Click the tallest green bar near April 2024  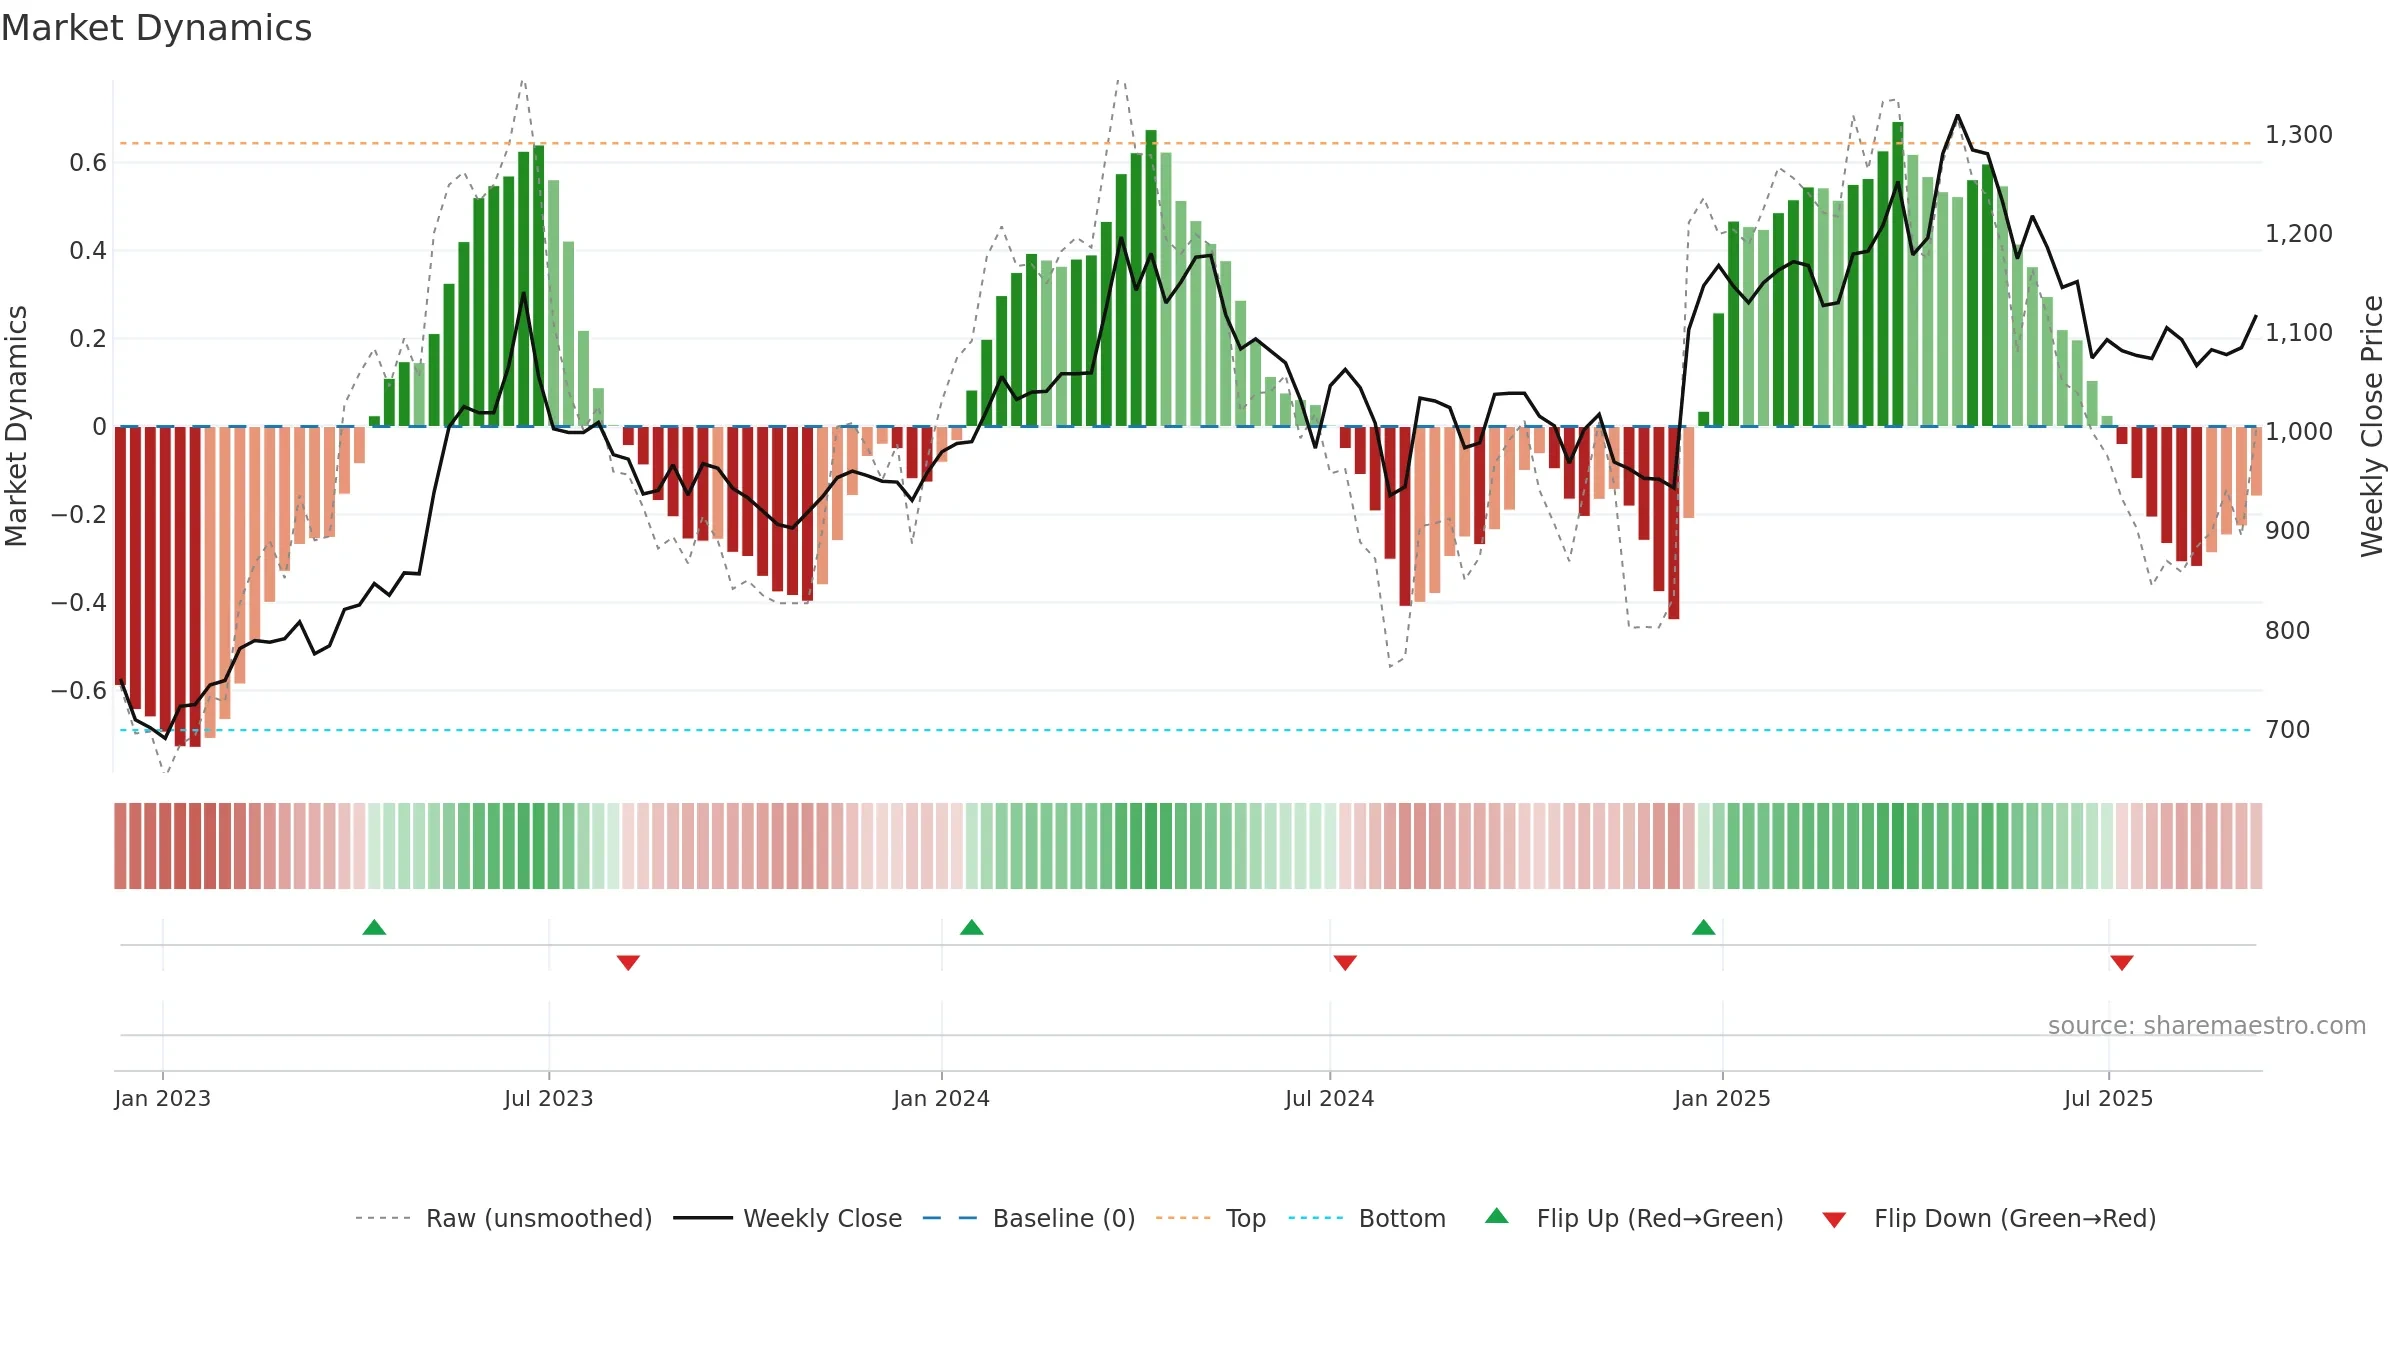click(1151, 278)
